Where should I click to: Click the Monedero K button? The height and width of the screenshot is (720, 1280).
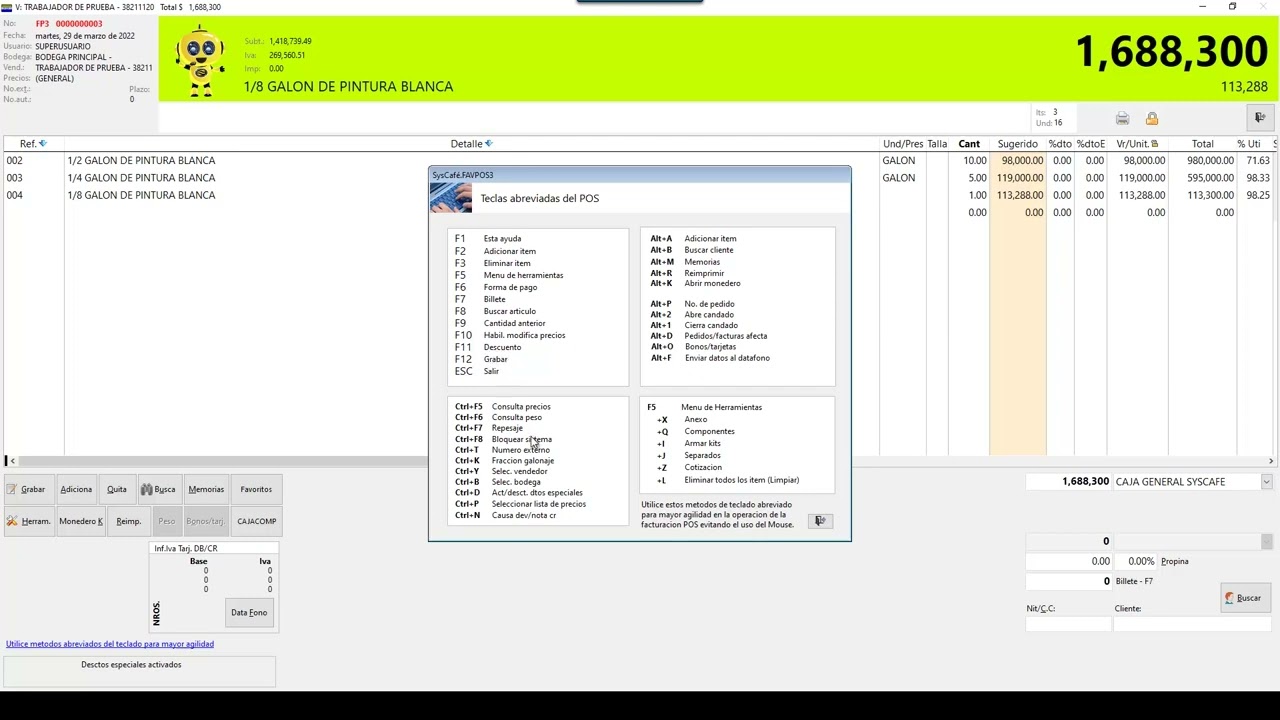coord(81,521)
